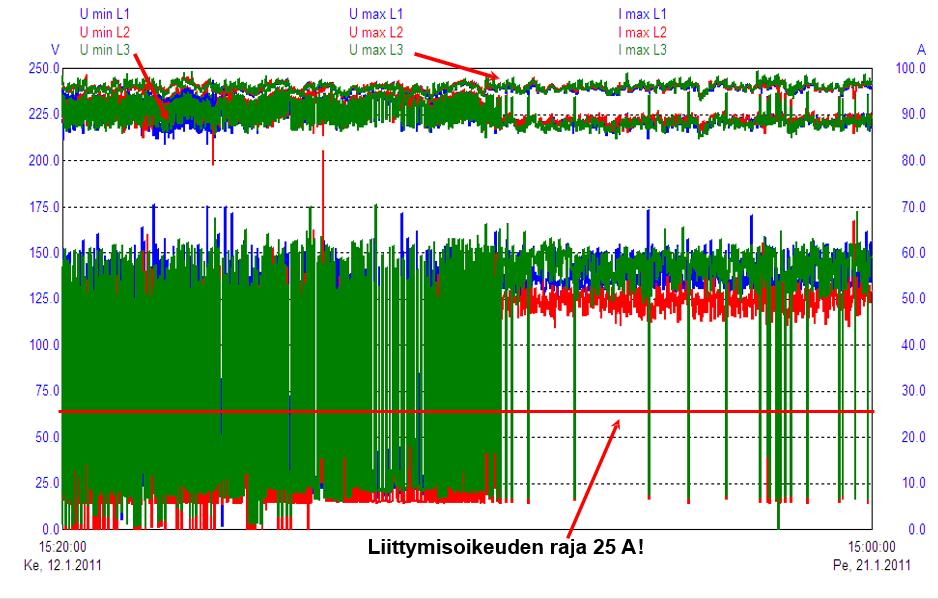938x599 pixels.
Task: Click the 15:00:00 end time label
Action: click(872, 546)
